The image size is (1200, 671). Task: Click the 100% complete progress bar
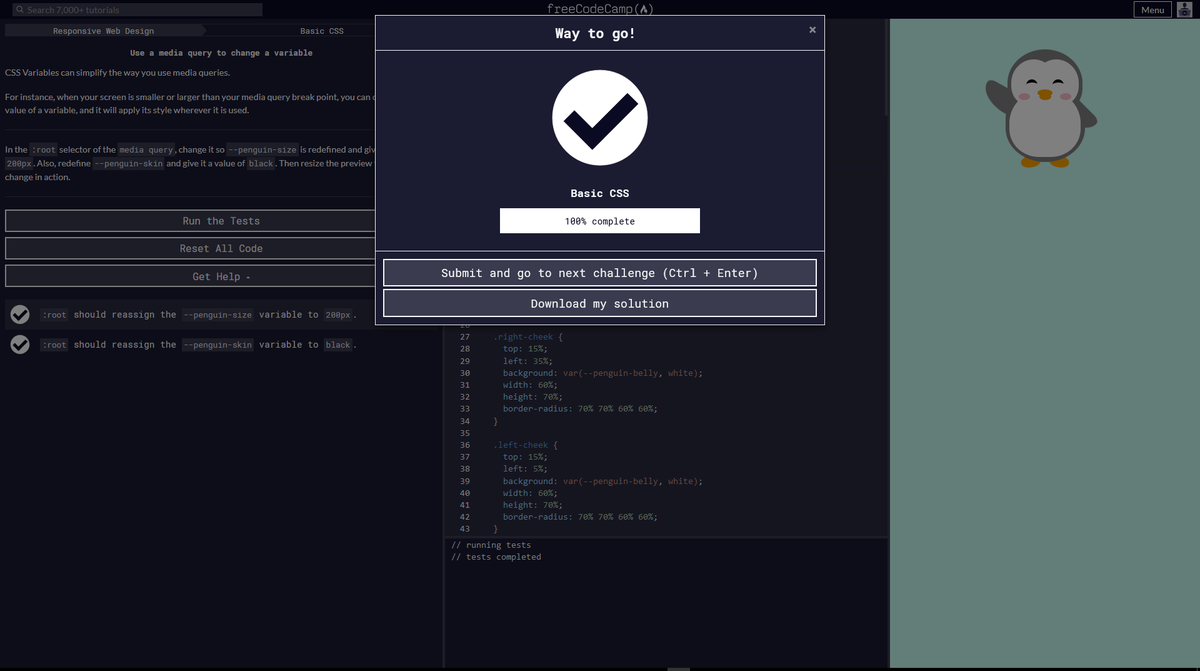tap(600, 221)
